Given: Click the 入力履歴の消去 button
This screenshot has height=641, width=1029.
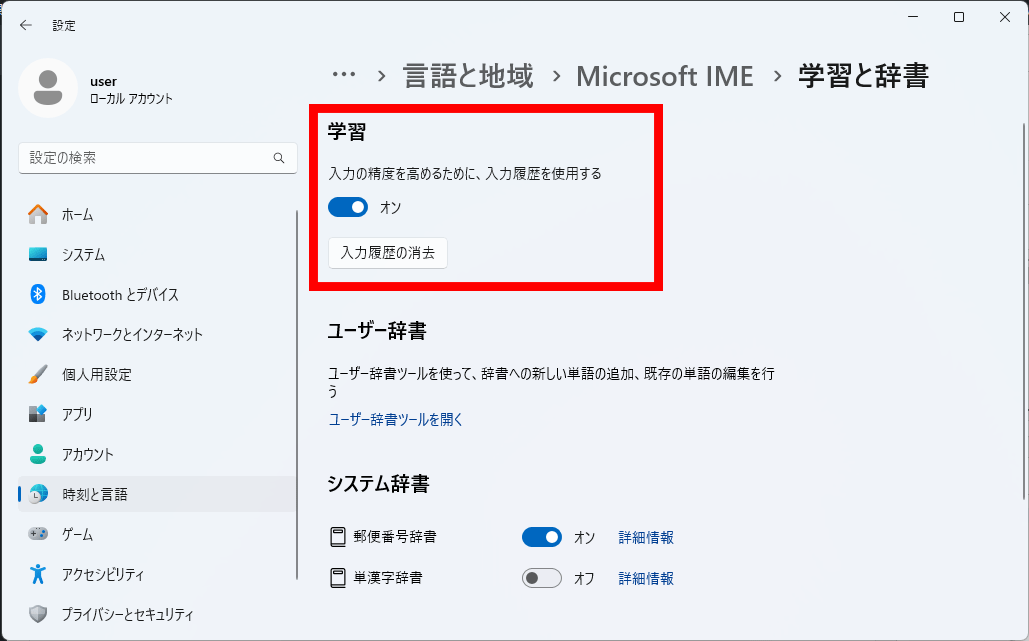Looking at the screenshot, I should pos(388,253).
